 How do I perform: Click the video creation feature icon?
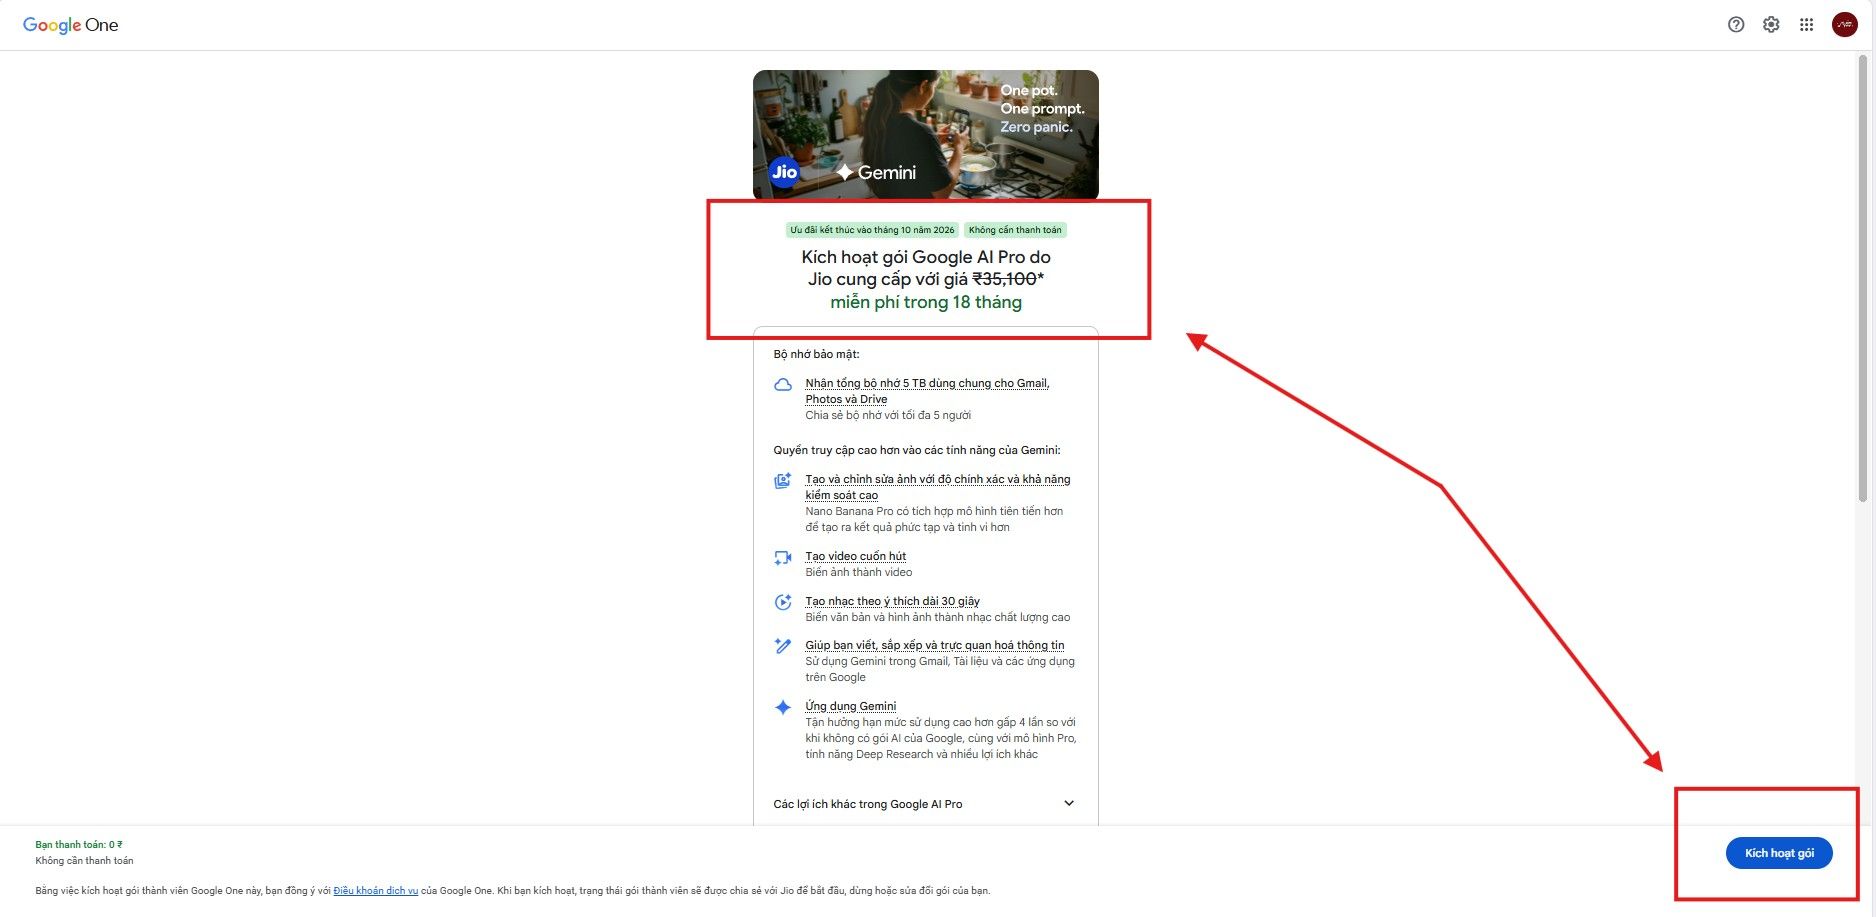(x=783, y=558)
